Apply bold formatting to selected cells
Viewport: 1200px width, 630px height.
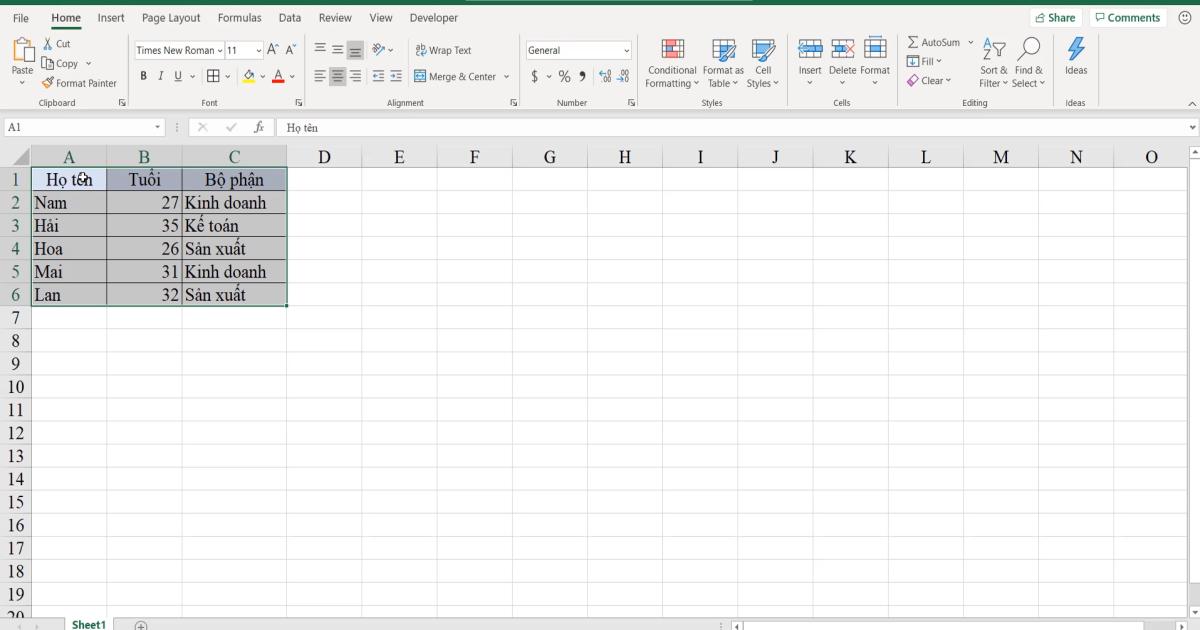pos(144,75)
